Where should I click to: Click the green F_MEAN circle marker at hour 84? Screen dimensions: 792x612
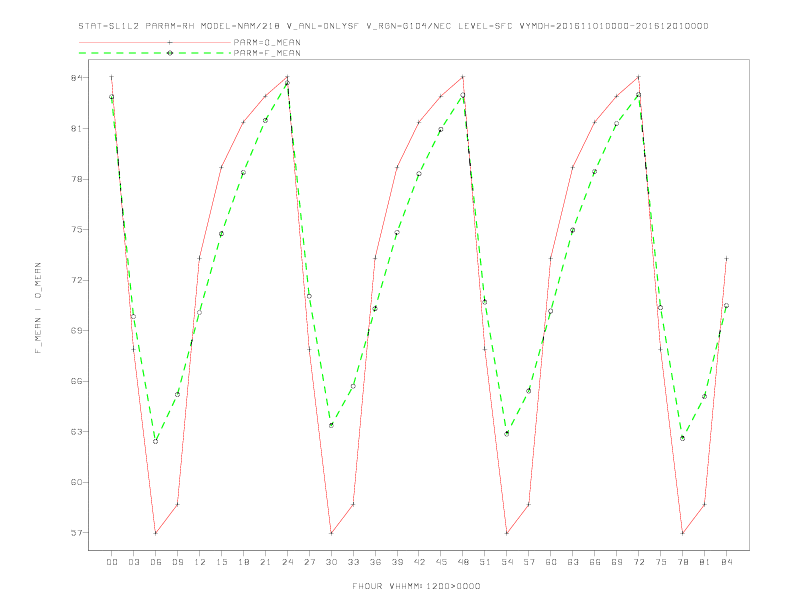pos(726,305)
